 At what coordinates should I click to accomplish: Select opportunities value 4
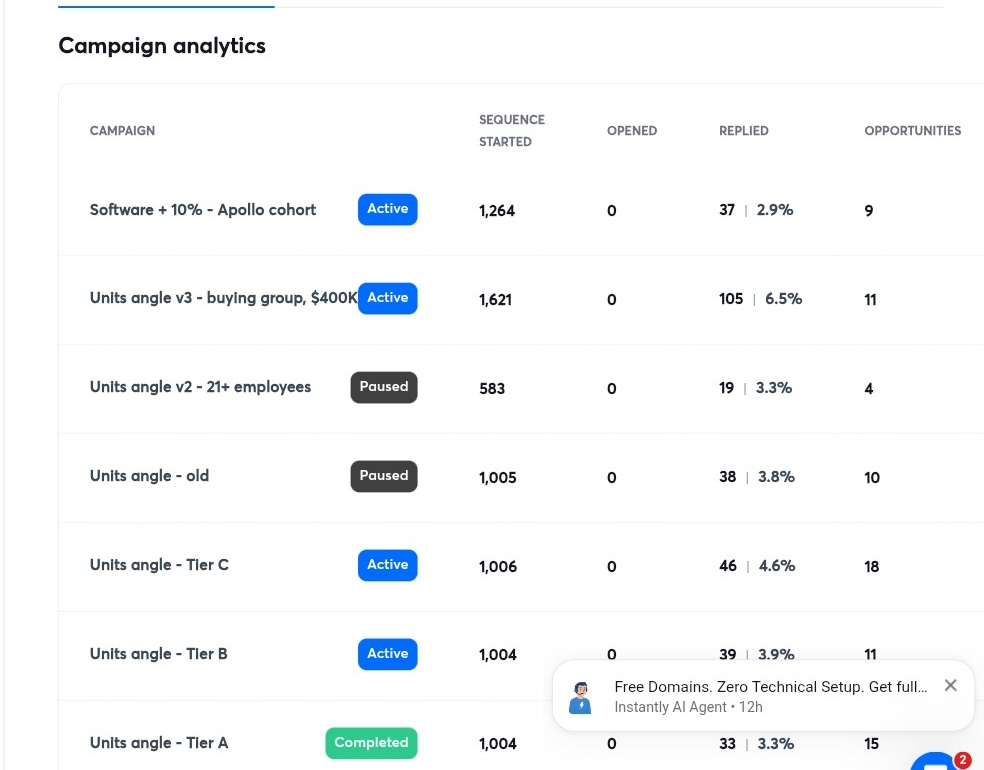(869, 389)
